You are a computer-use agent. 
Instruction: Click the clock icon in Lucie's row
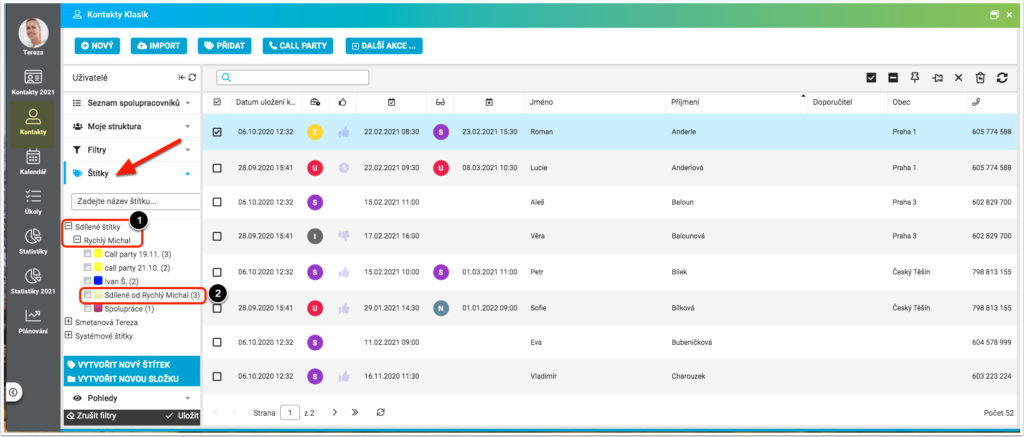coord(344,168)
